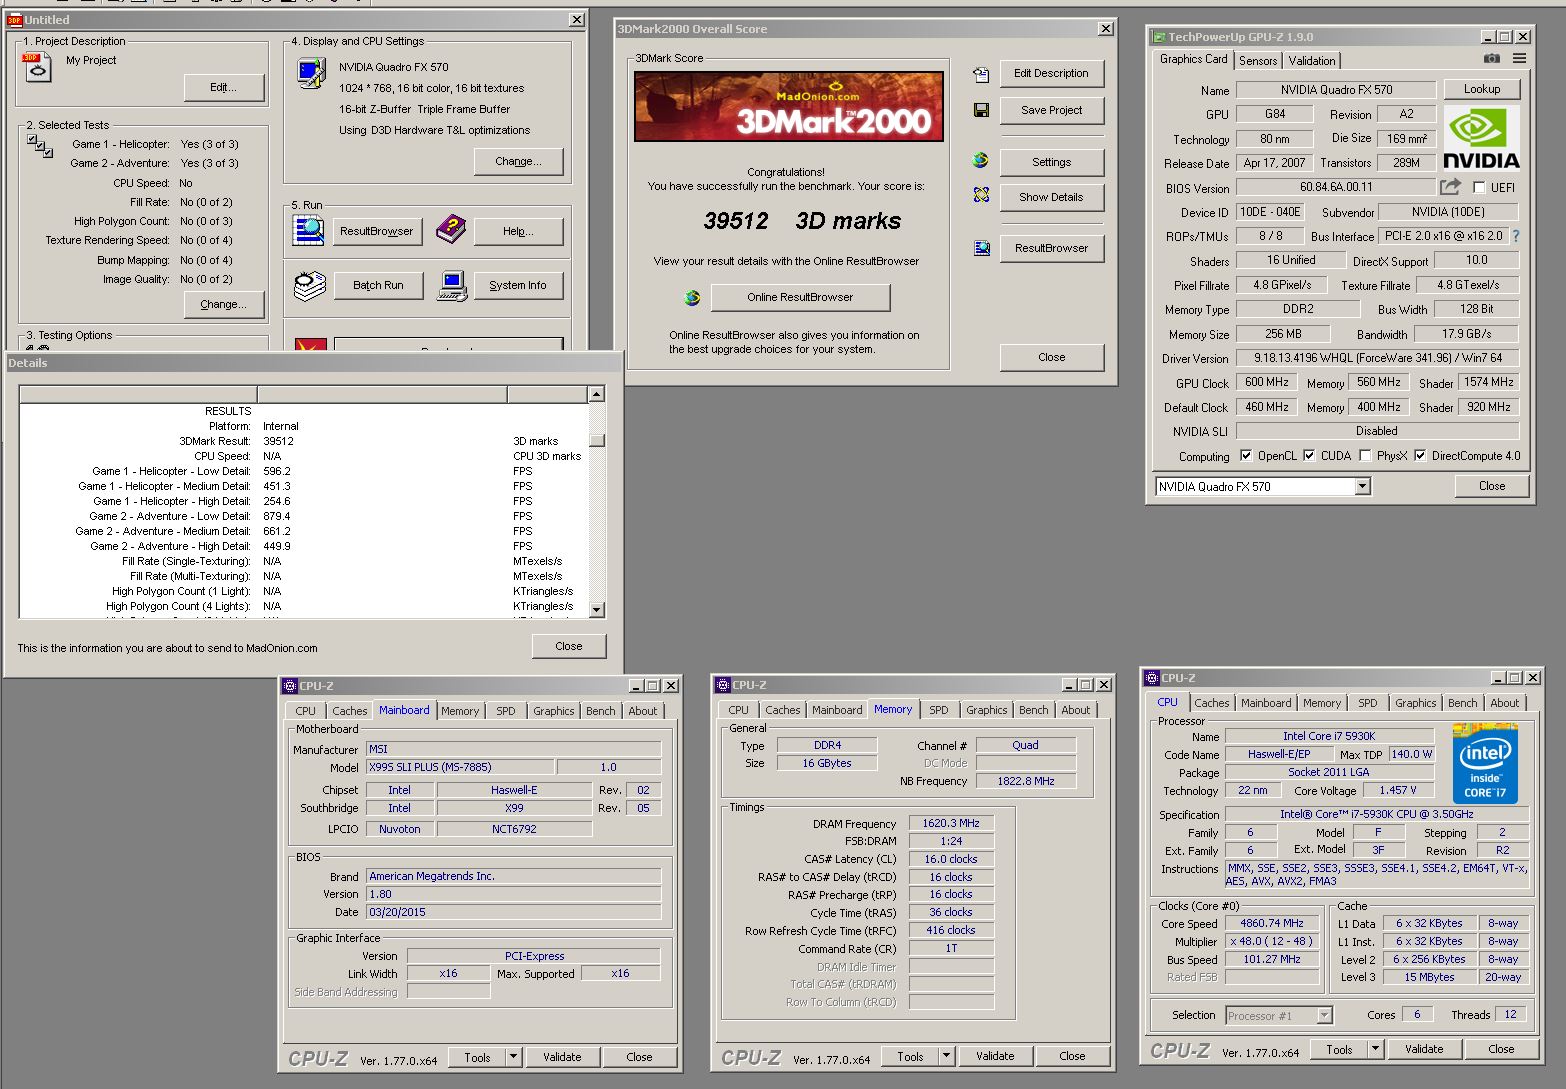Screen dimensions: 1566x1089
Task: Click the ResultBrowser icon in 3DMark score window
Action: click(982, 248)
